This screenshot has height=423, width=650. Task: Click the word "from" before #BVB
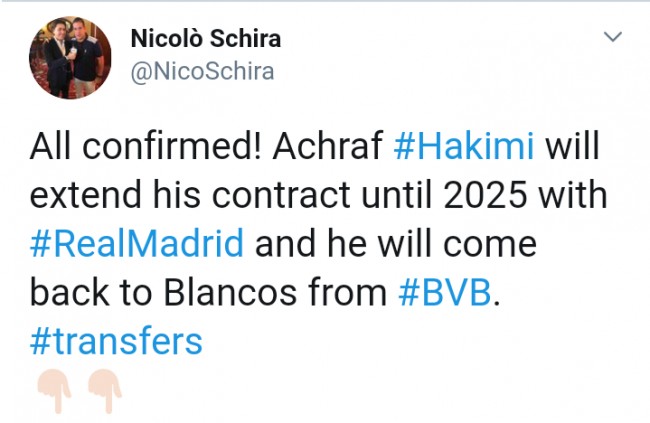(345, 292)
